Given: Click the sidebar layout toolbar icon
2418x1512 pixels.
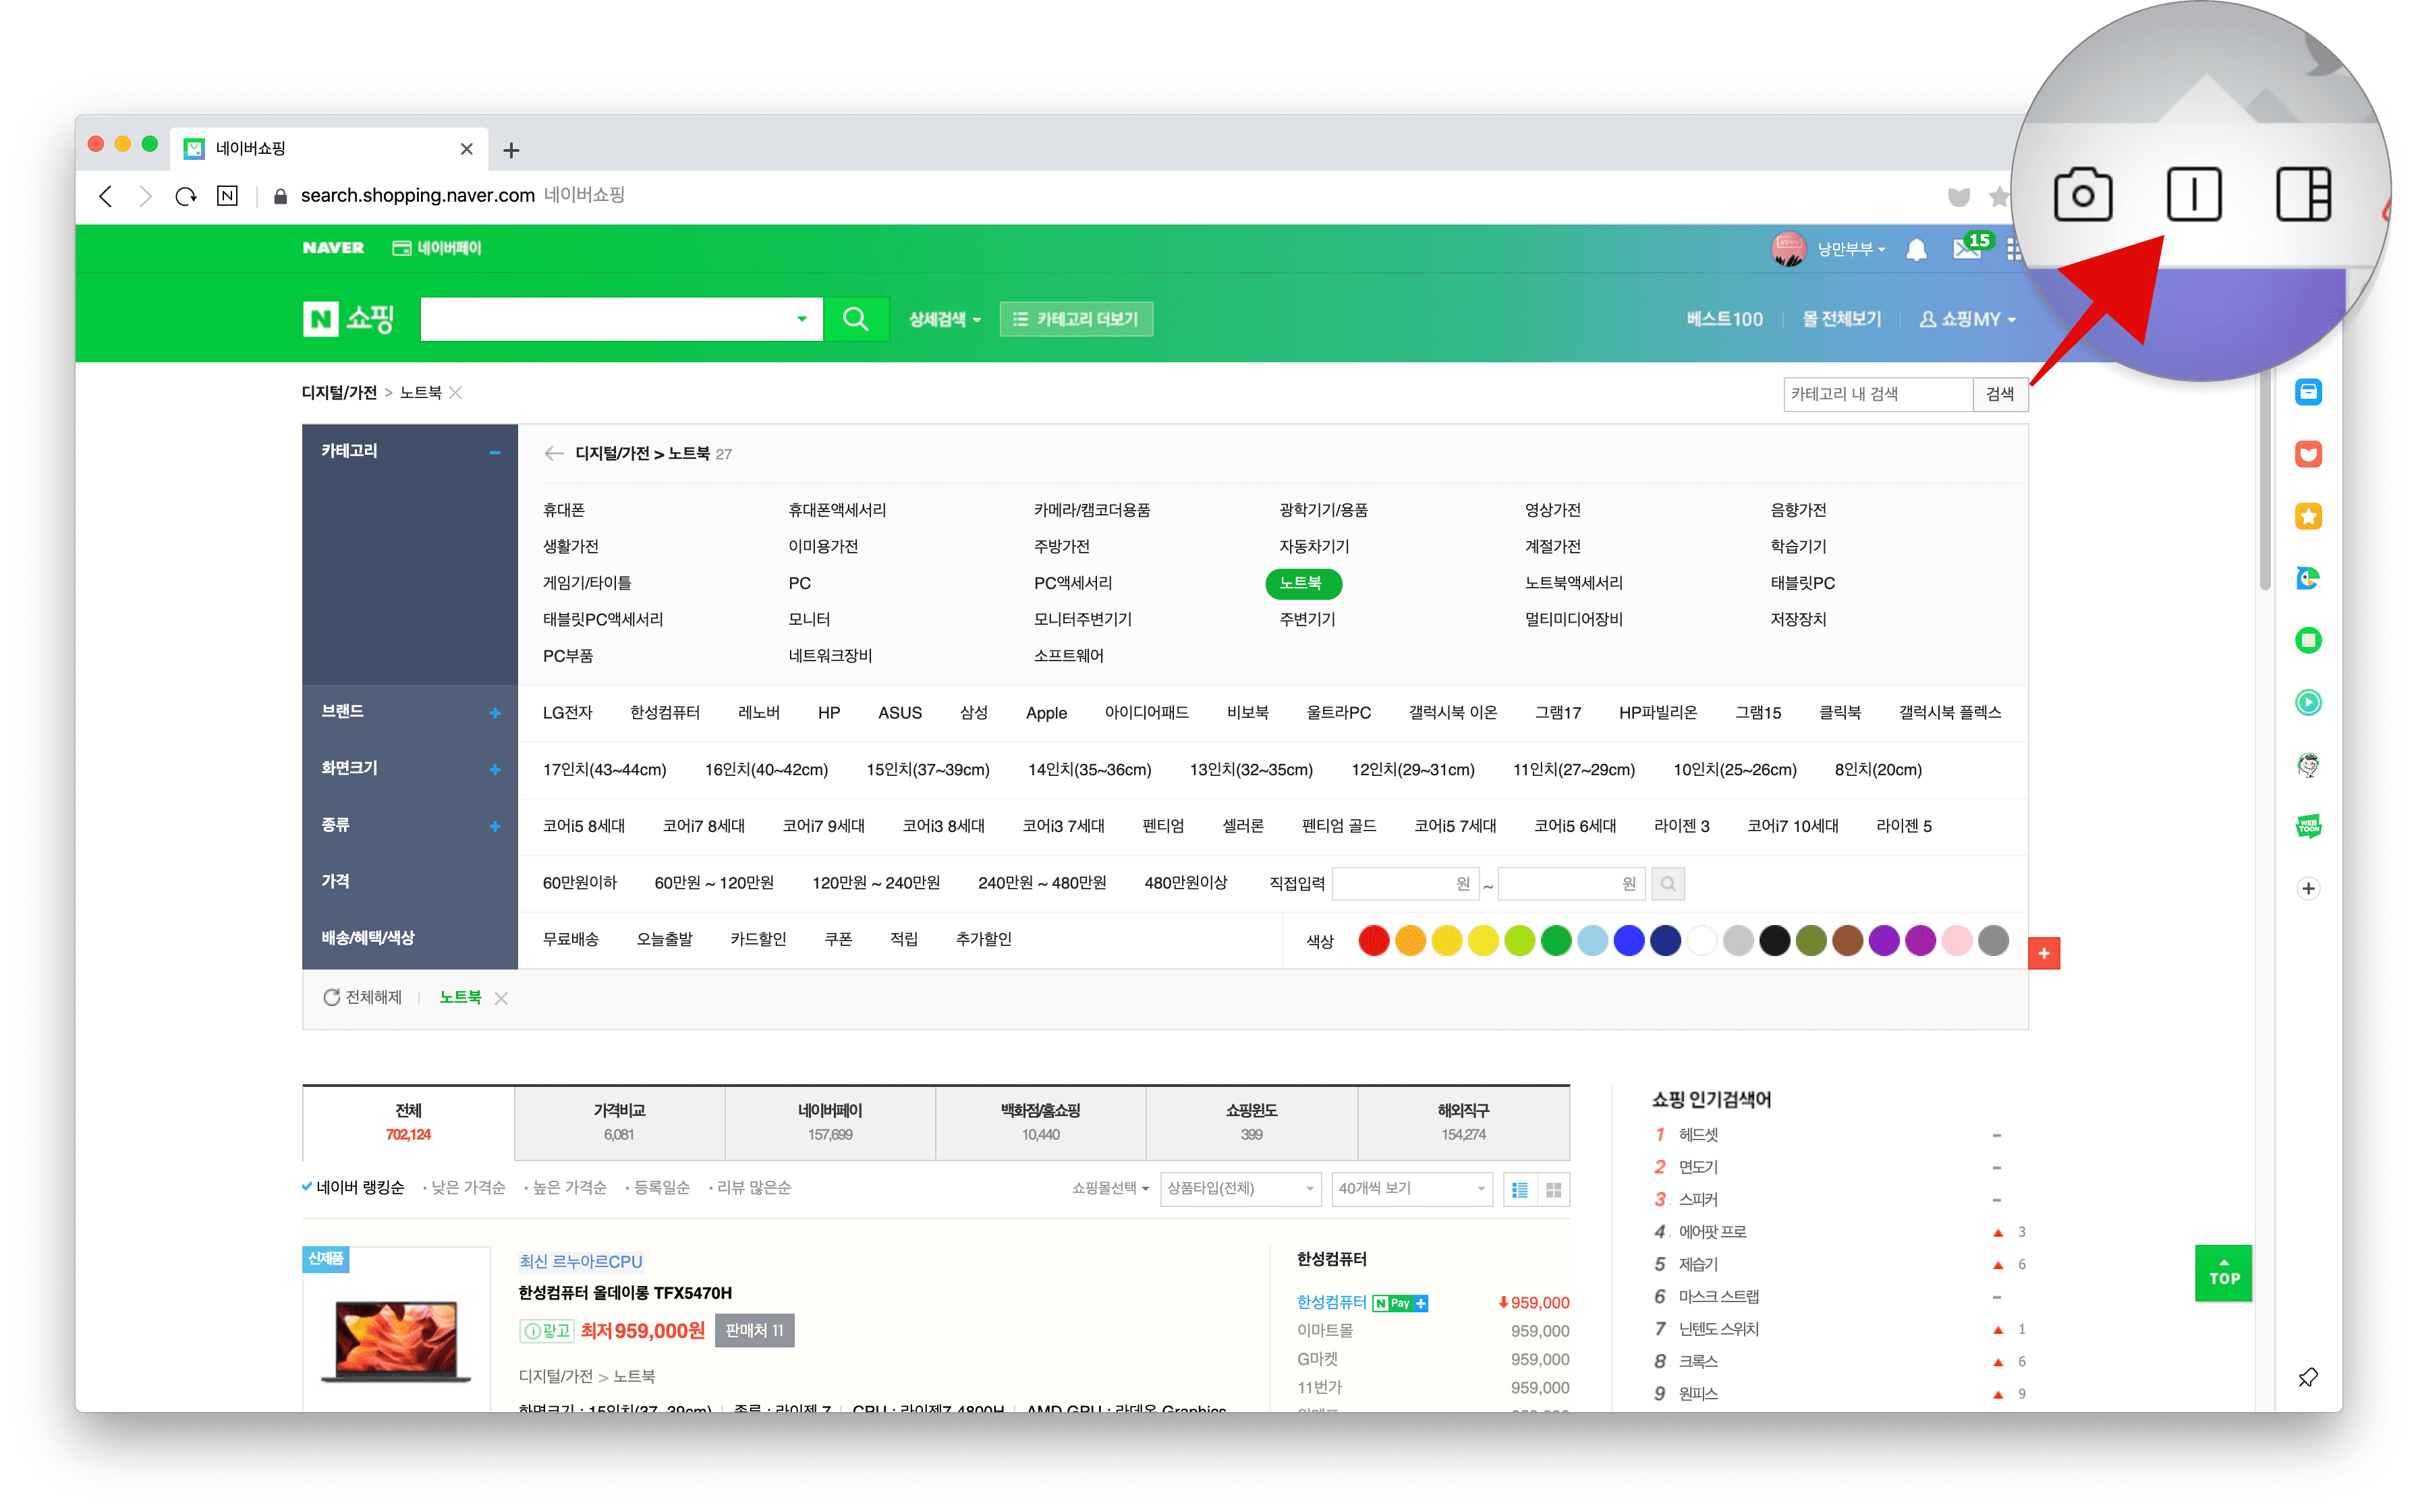Looking at the screenshot, I should (2303, 195).
